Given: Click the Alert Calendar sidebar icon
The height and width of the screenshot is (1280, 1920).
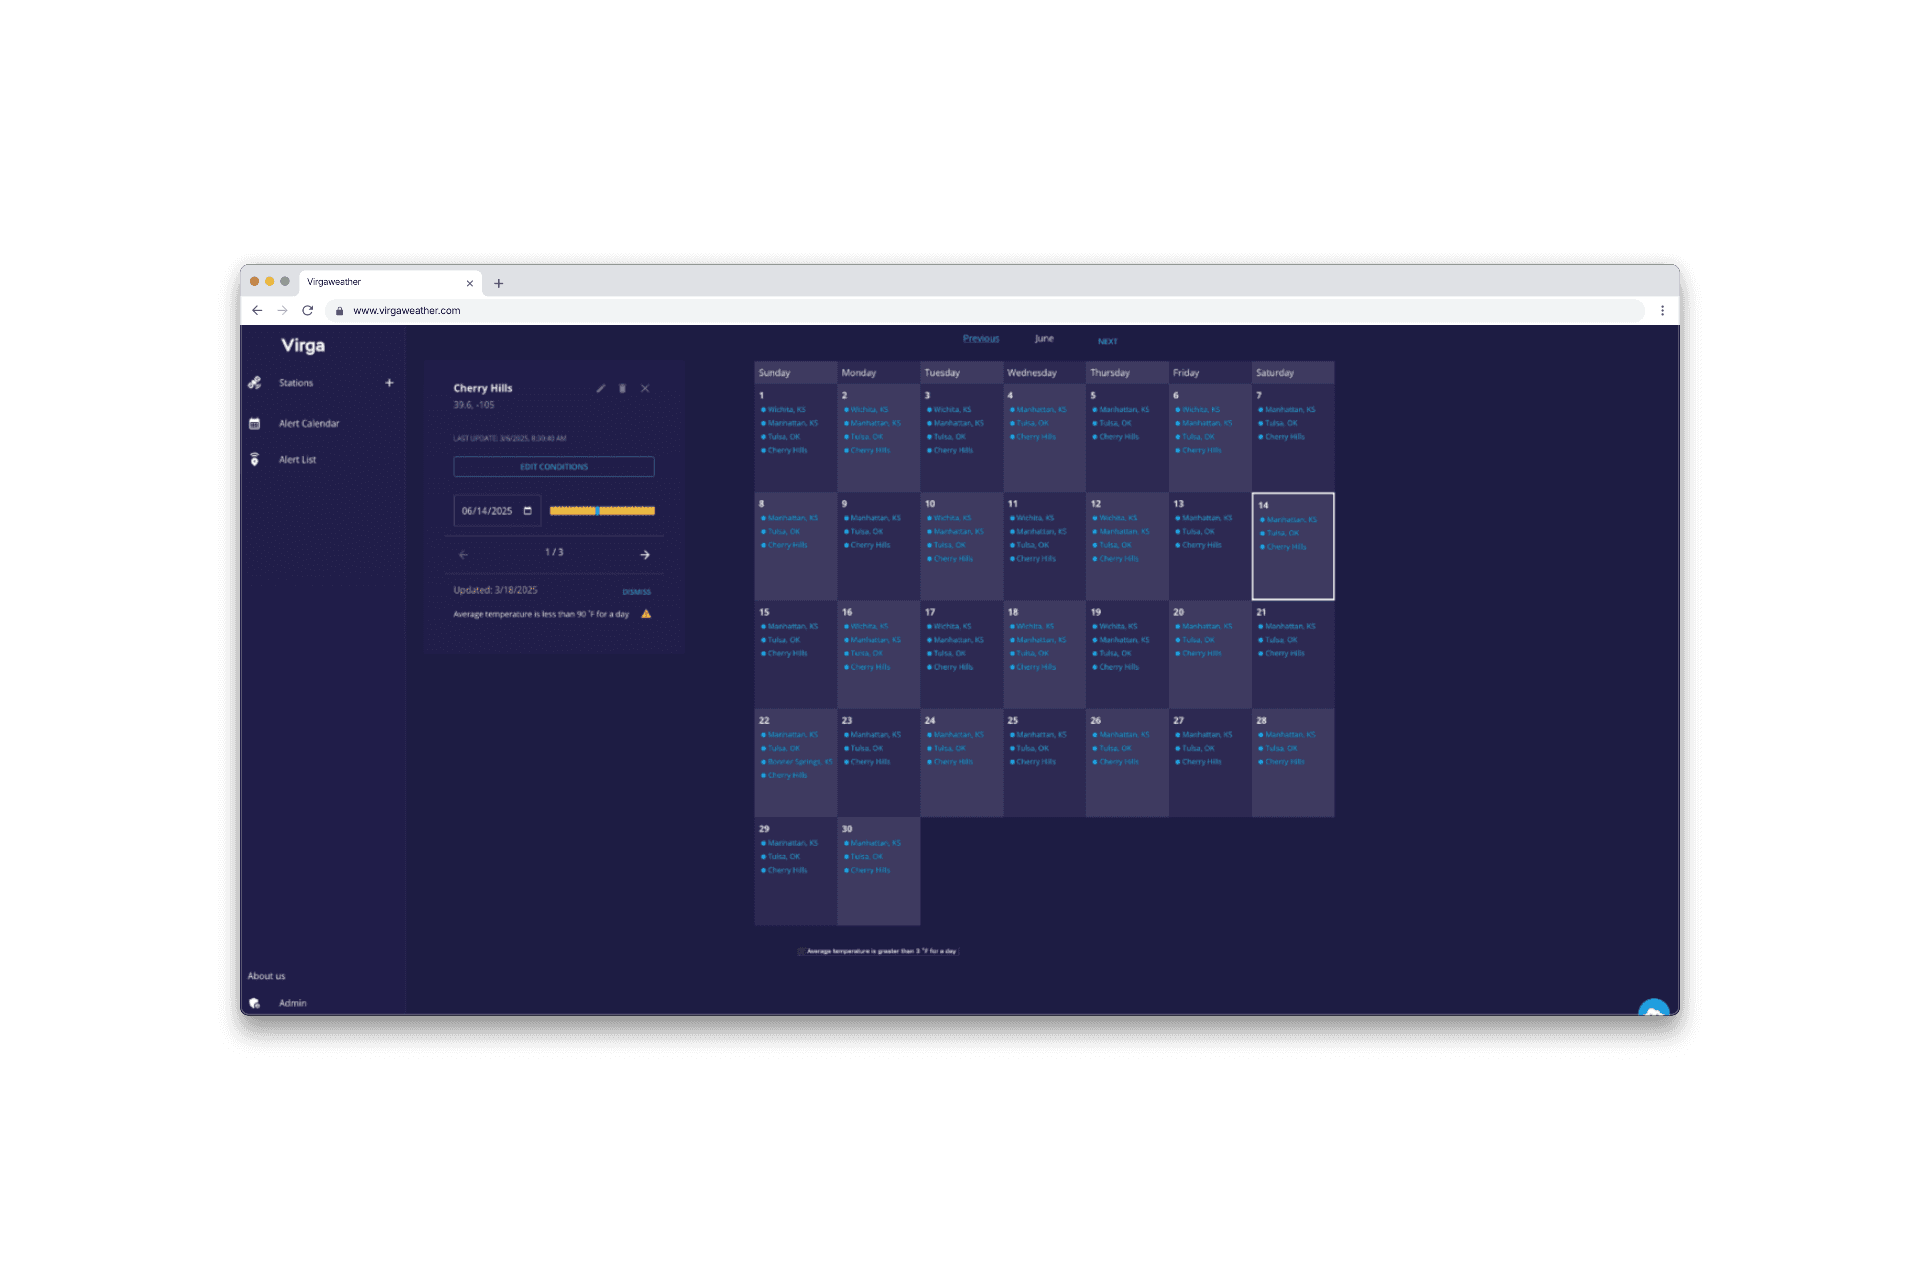Looking at the screenshot, I should click(x=255, y=424).
